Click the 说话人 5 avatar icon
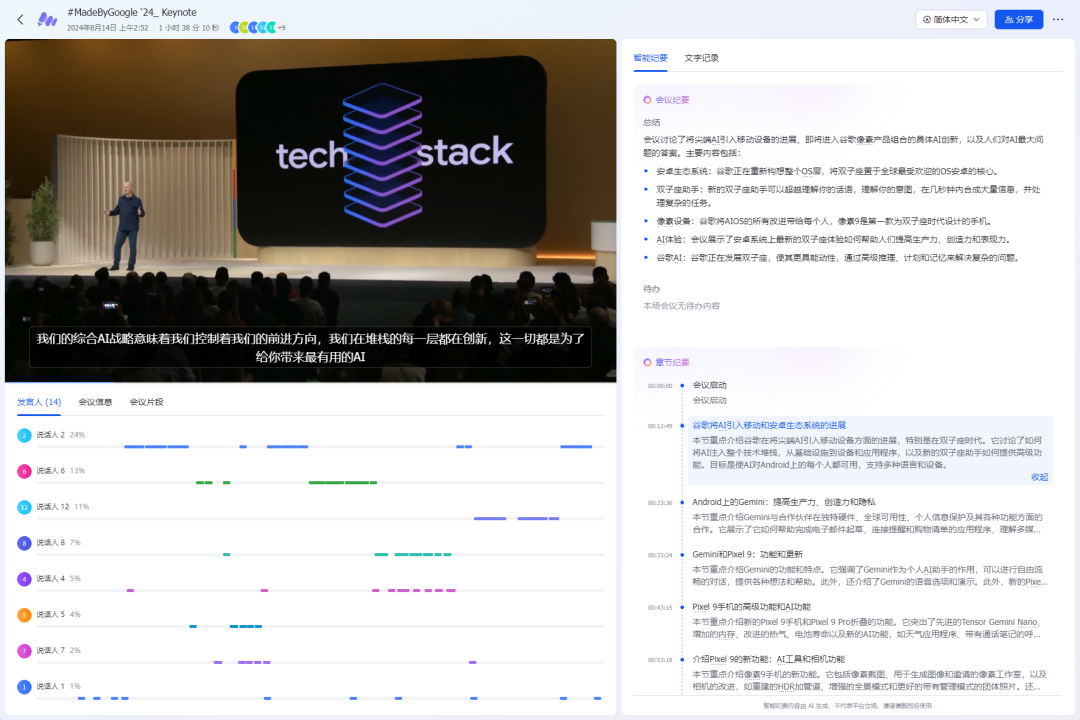Image resolution: width=1080 pixels, height=720 pixels. (24, 615)
